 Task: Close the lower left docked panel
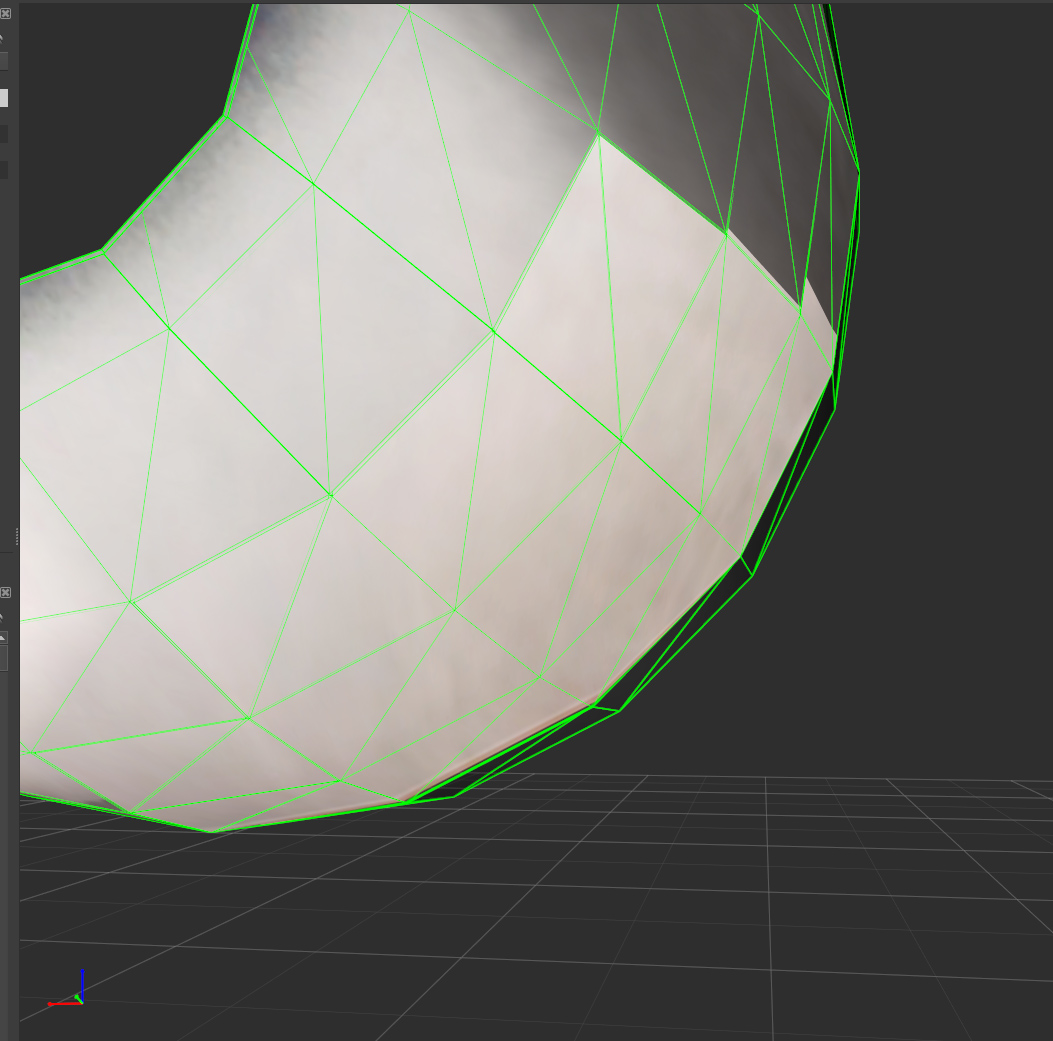[x=5, y=592]
